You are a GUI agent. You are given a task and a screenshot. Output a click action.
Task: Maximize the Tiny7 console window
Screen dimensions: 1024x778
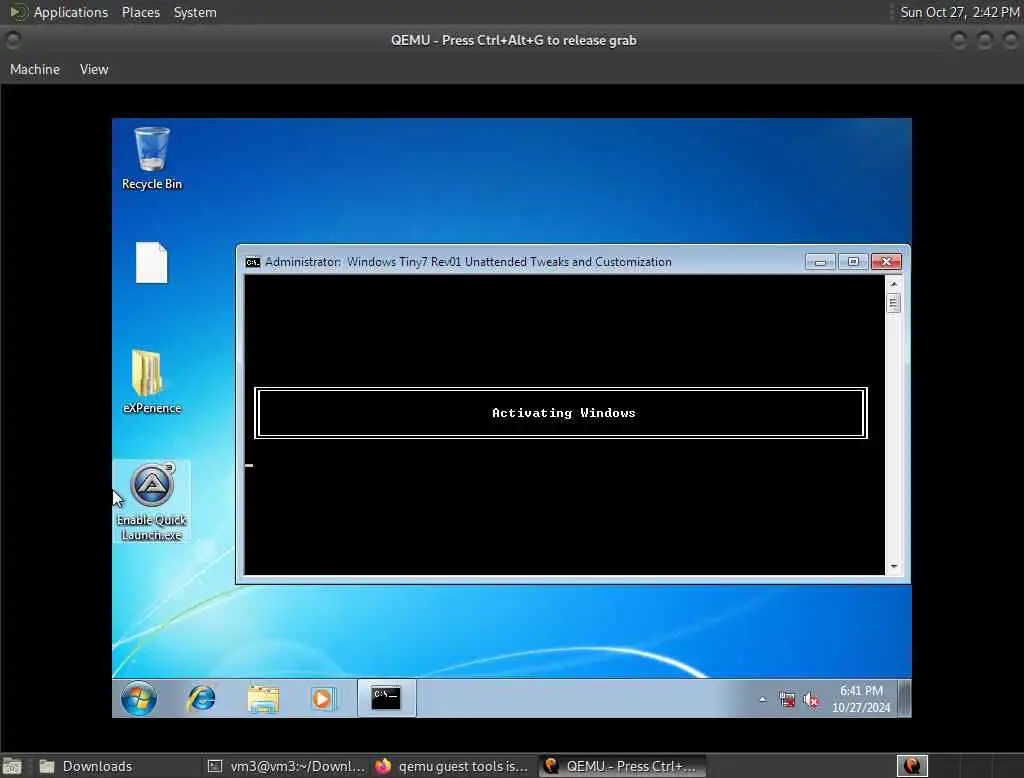coord(853,262)
